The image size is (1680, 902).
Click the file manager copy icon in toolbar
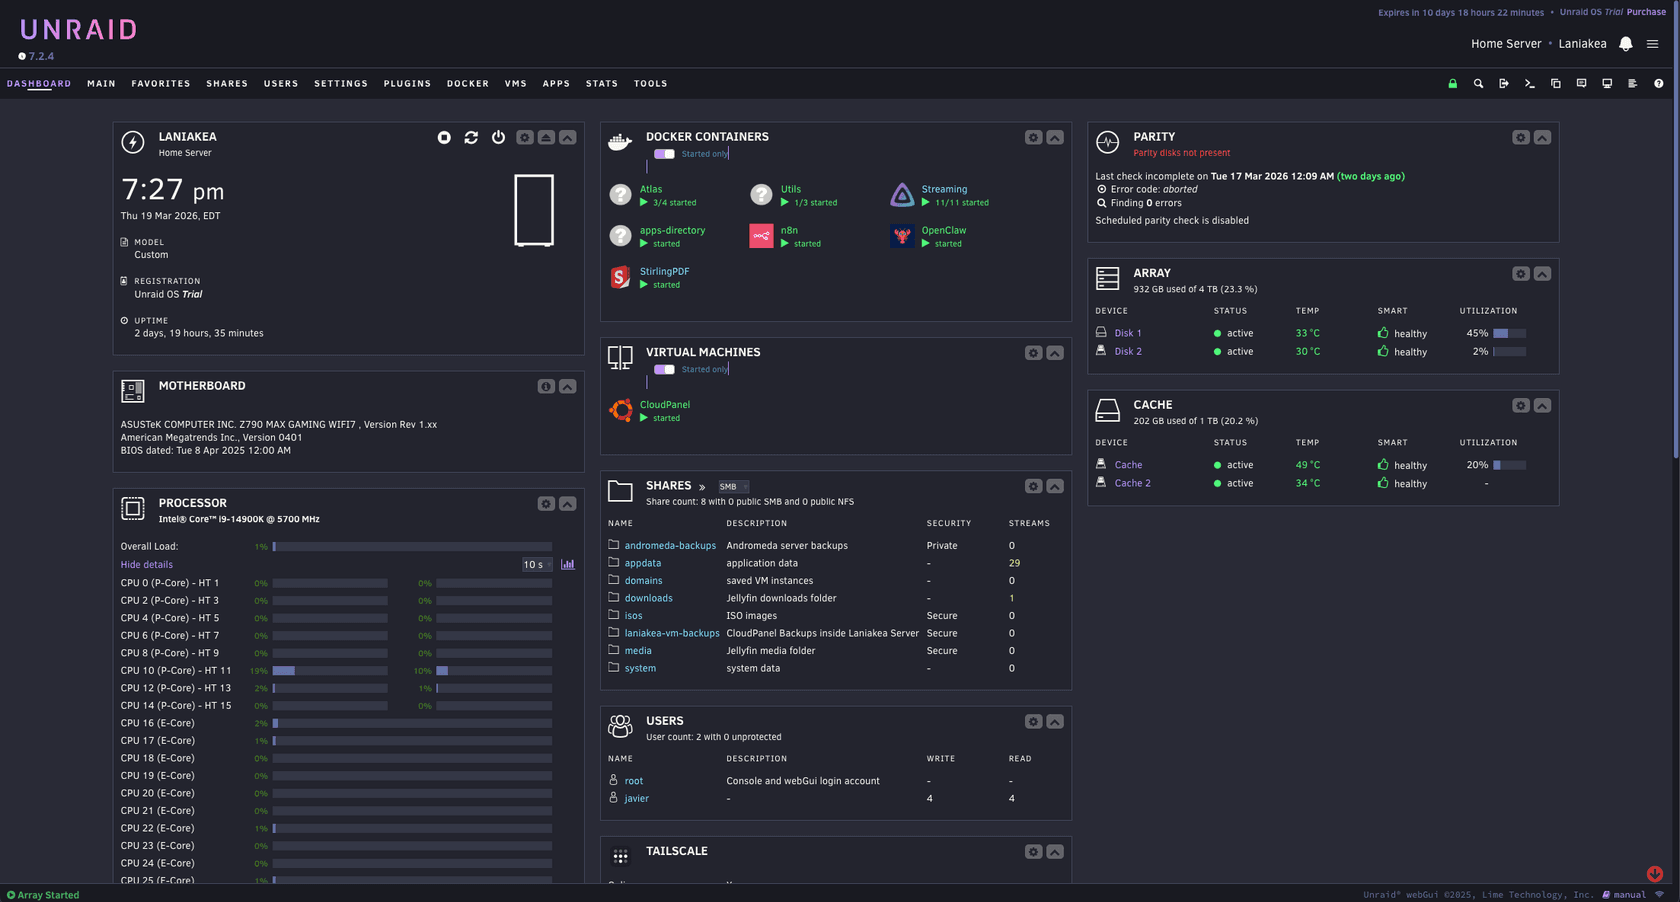(1556, 84)
